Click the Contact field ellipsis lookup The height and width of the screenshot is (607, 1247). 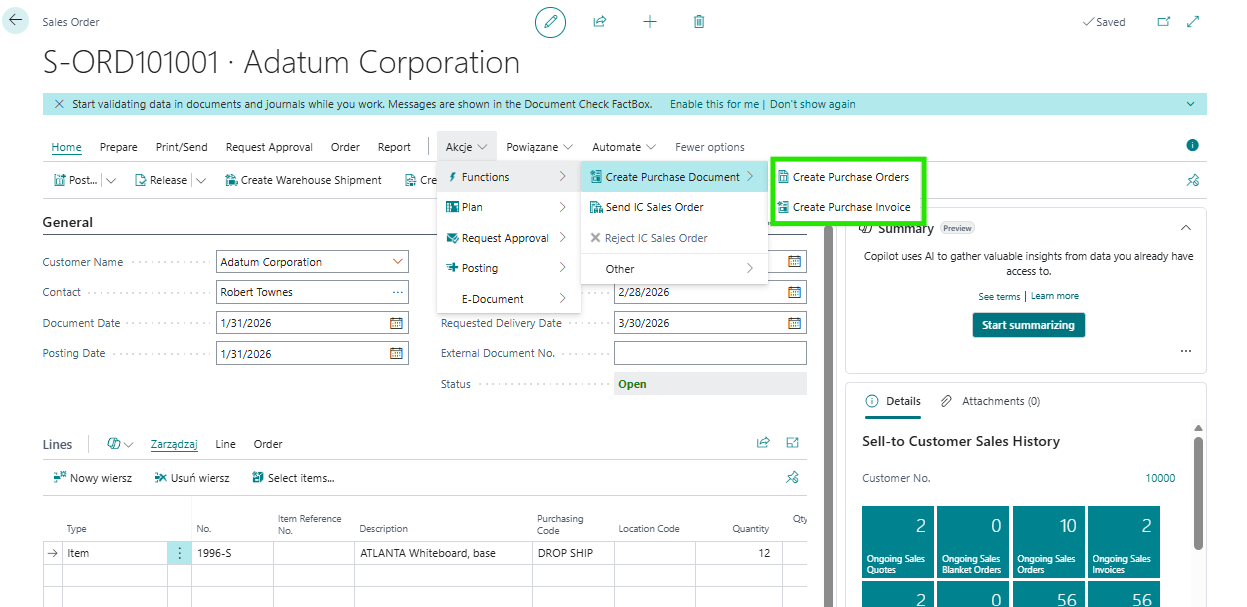click(x=397, y=292)
